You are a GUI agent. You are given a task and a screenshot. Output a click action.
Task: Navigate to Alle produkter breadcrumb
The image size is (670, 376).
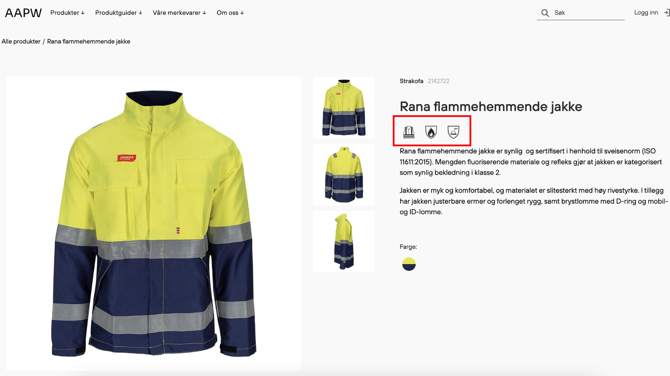click(21, 41)
